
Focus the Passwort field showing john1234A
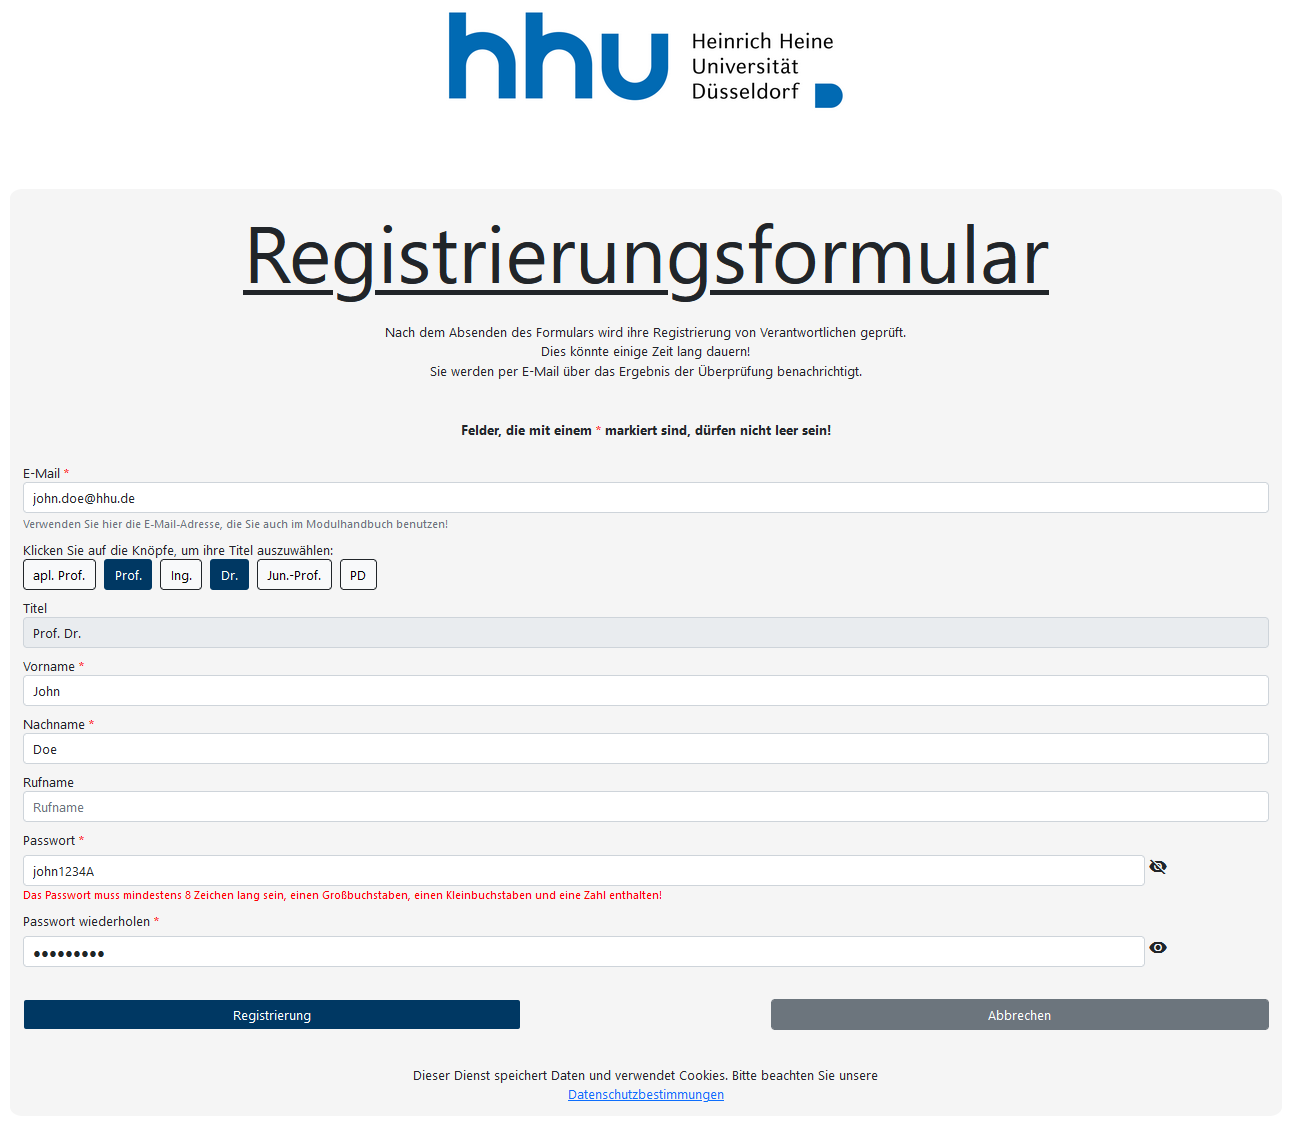coord(584,871)
